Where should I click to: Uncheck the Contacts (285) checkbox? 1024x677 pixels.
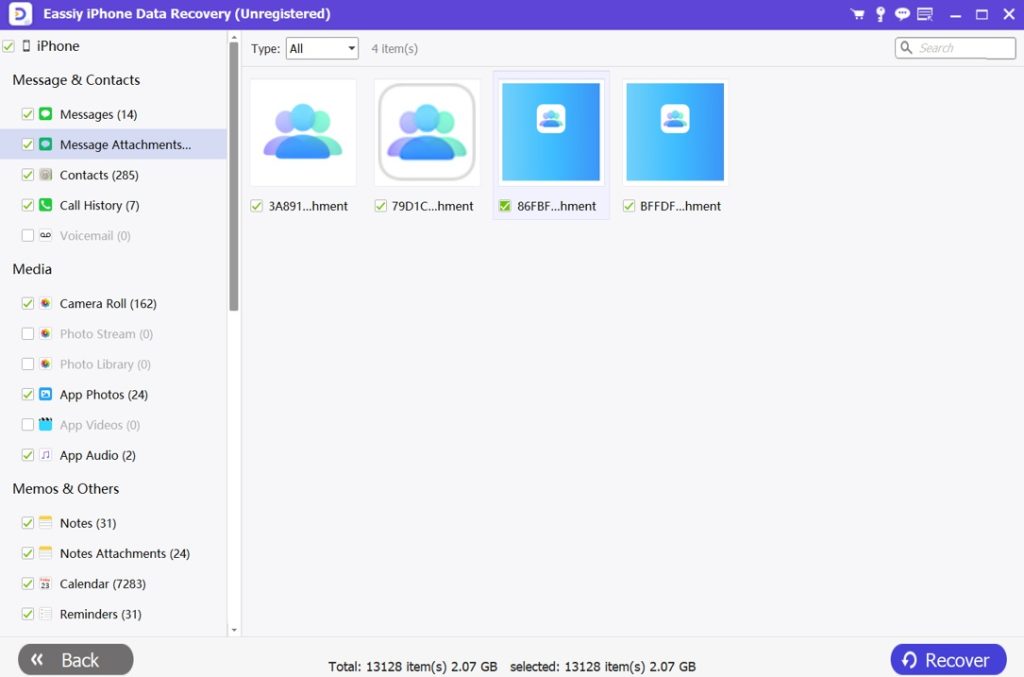tap(27, 175)
